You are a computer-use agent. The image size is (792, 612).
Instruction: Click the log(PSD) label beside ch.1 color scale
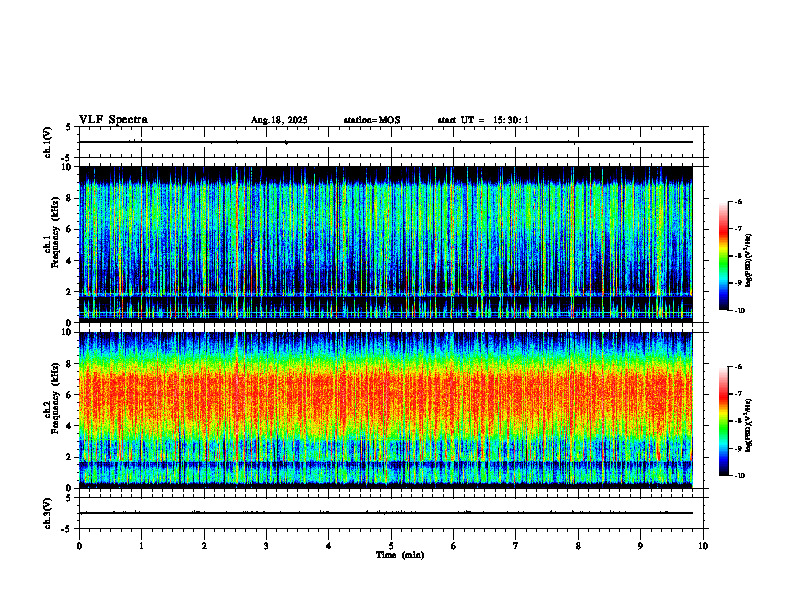750,261
